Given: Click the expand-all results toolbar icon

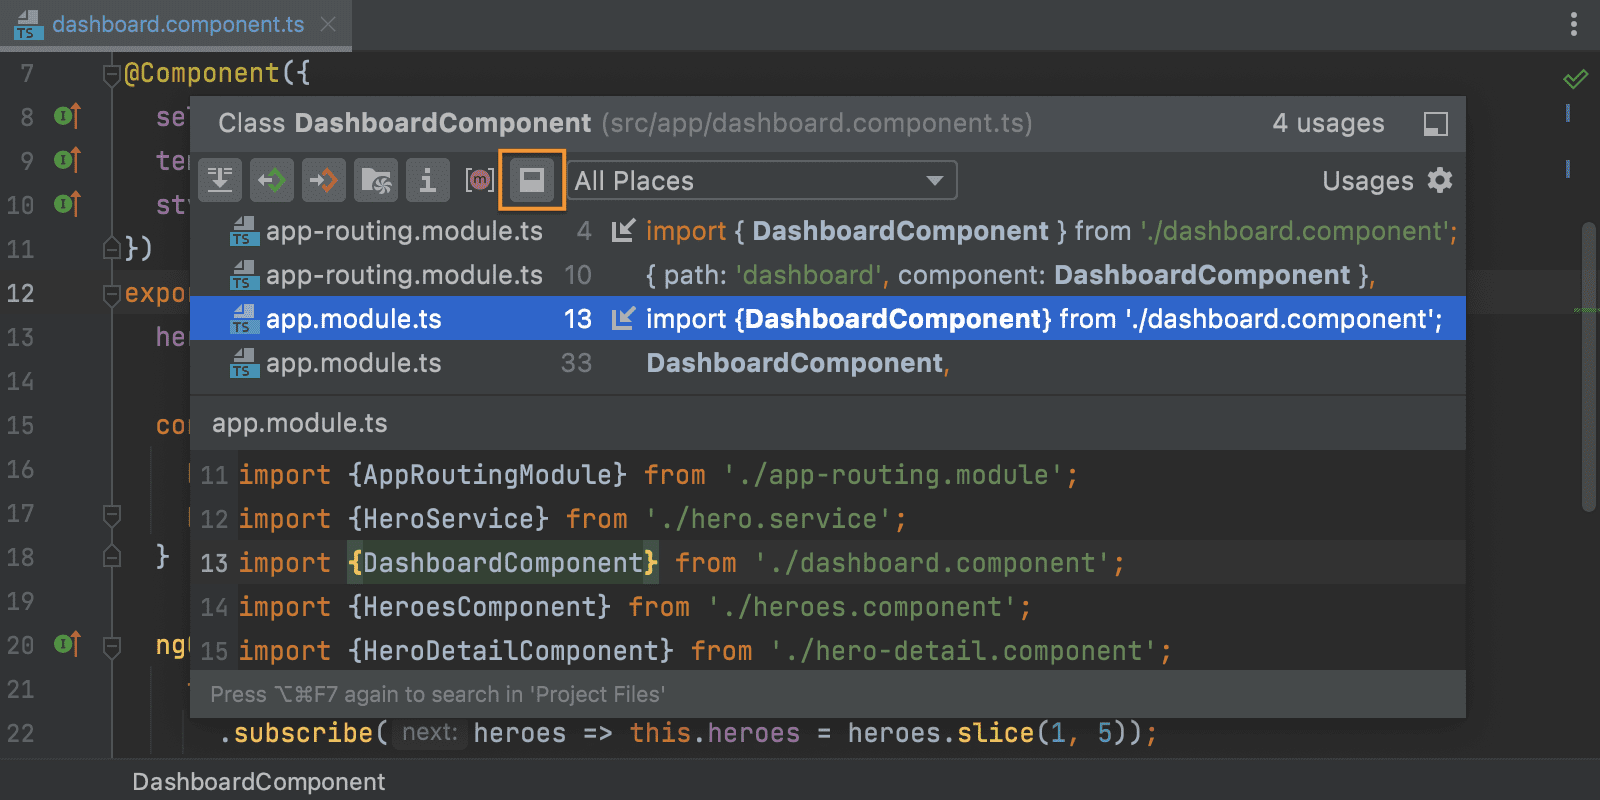Looking at the screenshot, I should point(220,181).
